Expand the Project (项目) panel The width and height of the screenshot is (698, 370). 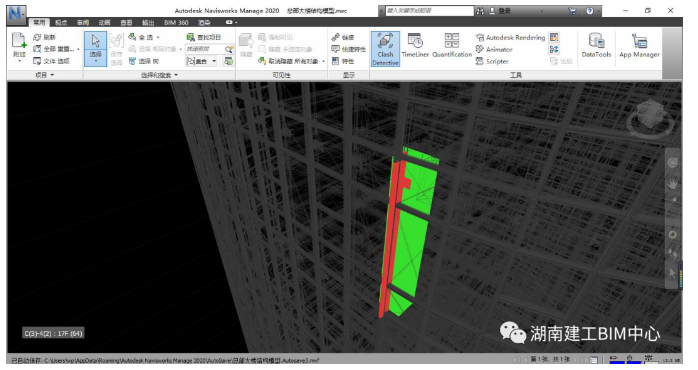pyautogui.click(x=45, y=75)
